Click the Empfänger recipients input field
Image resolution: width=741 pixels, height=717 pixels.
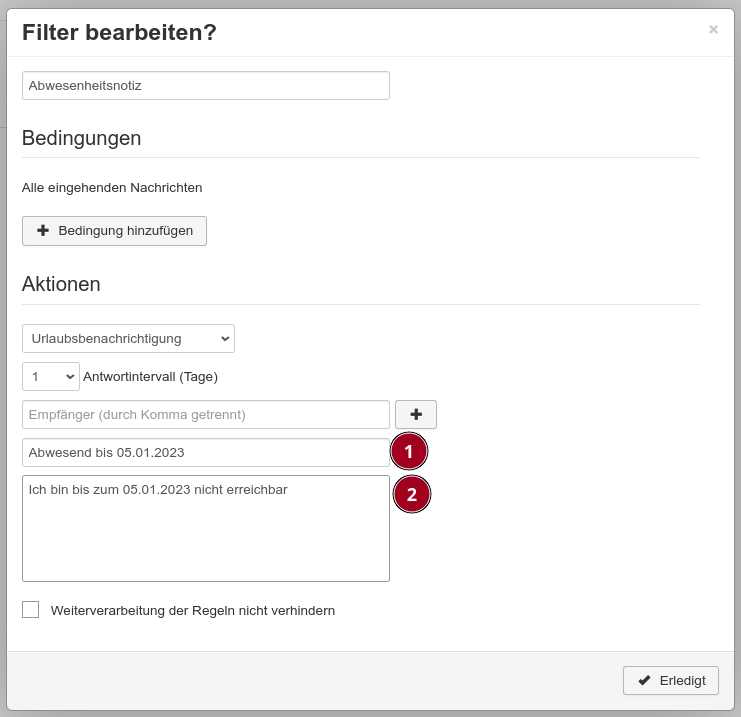tap(206, 415)
